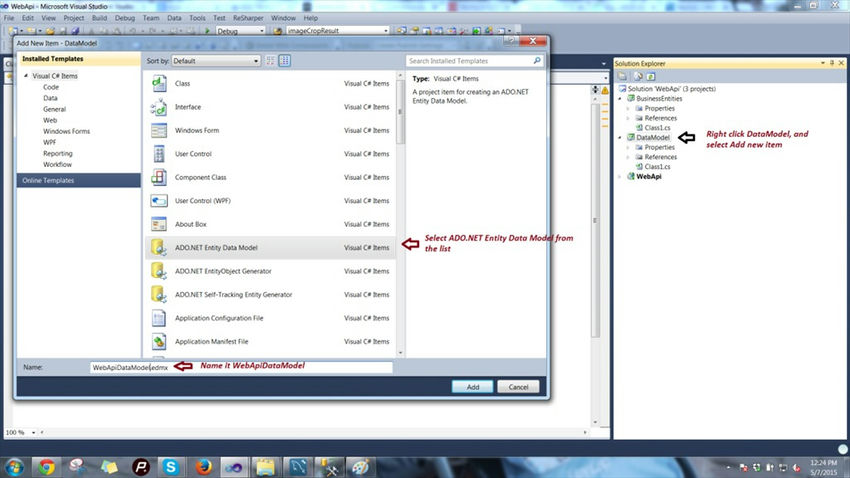Click Solution Explorer Properties toolbar icon

tap(622, 76)
